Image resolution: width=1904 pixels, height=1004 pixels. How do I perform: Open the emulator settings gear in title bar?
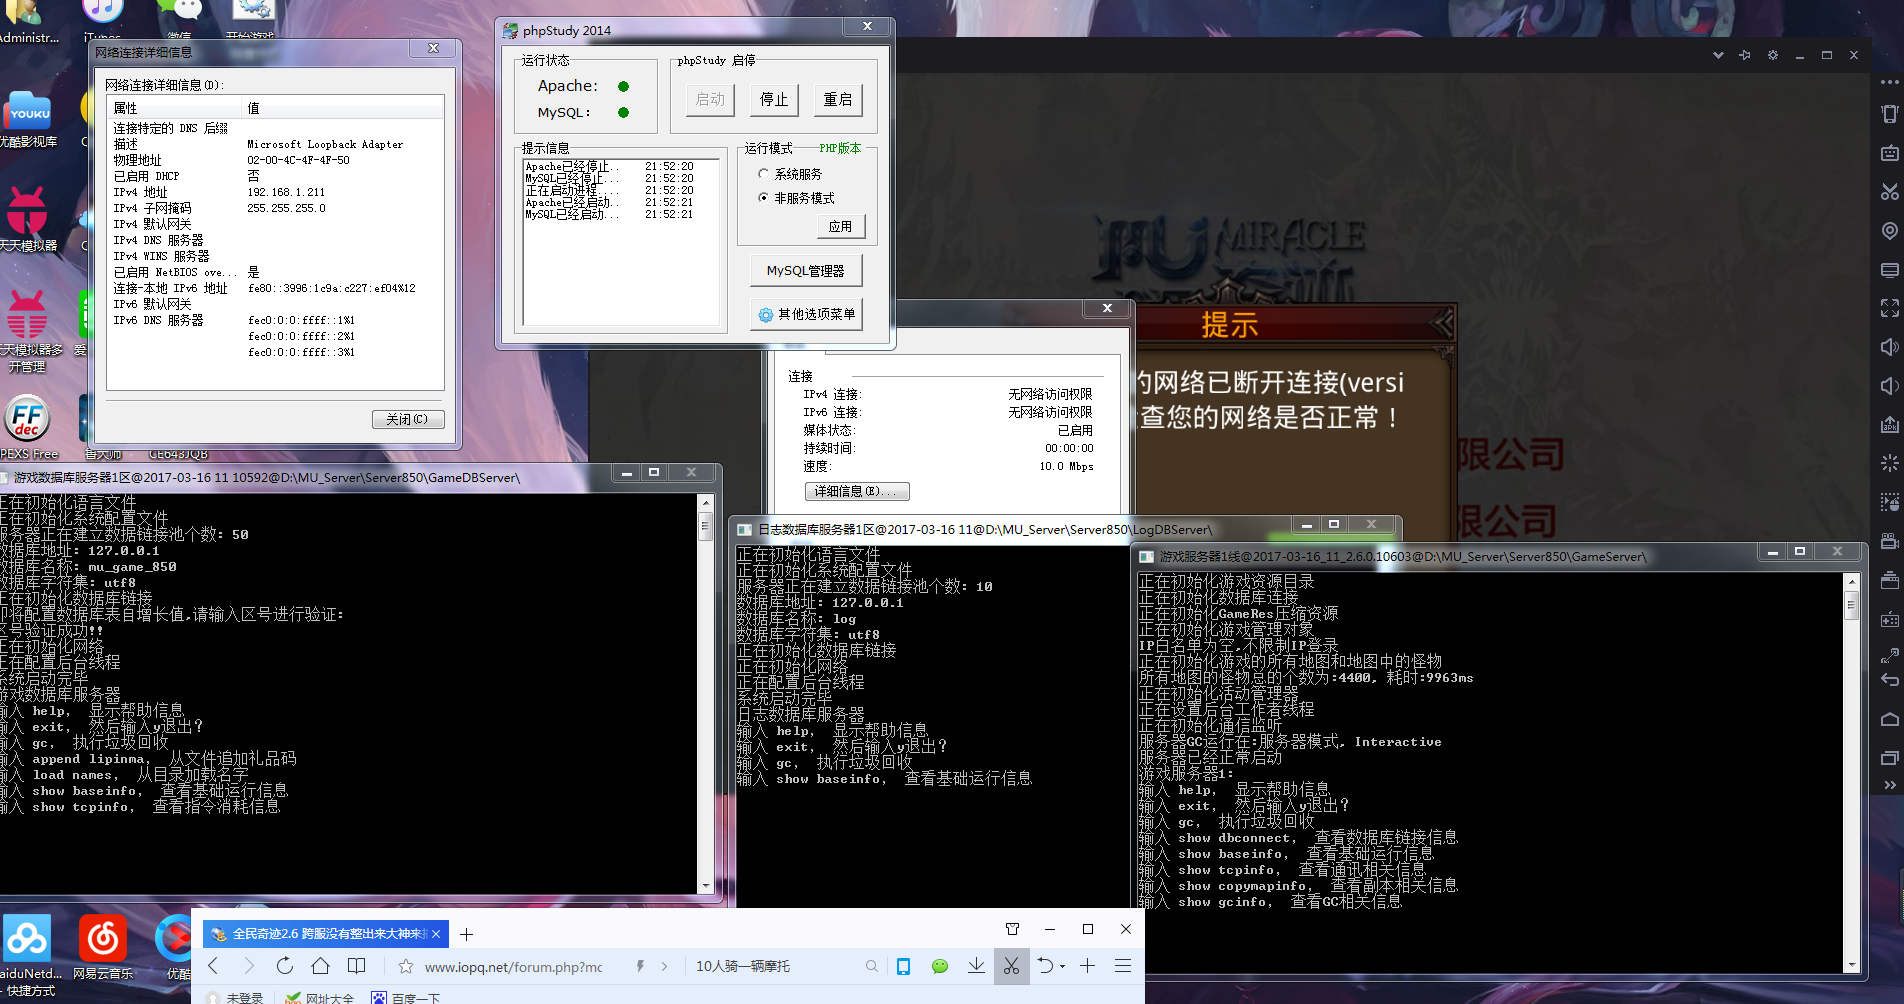coord(1773,55)
